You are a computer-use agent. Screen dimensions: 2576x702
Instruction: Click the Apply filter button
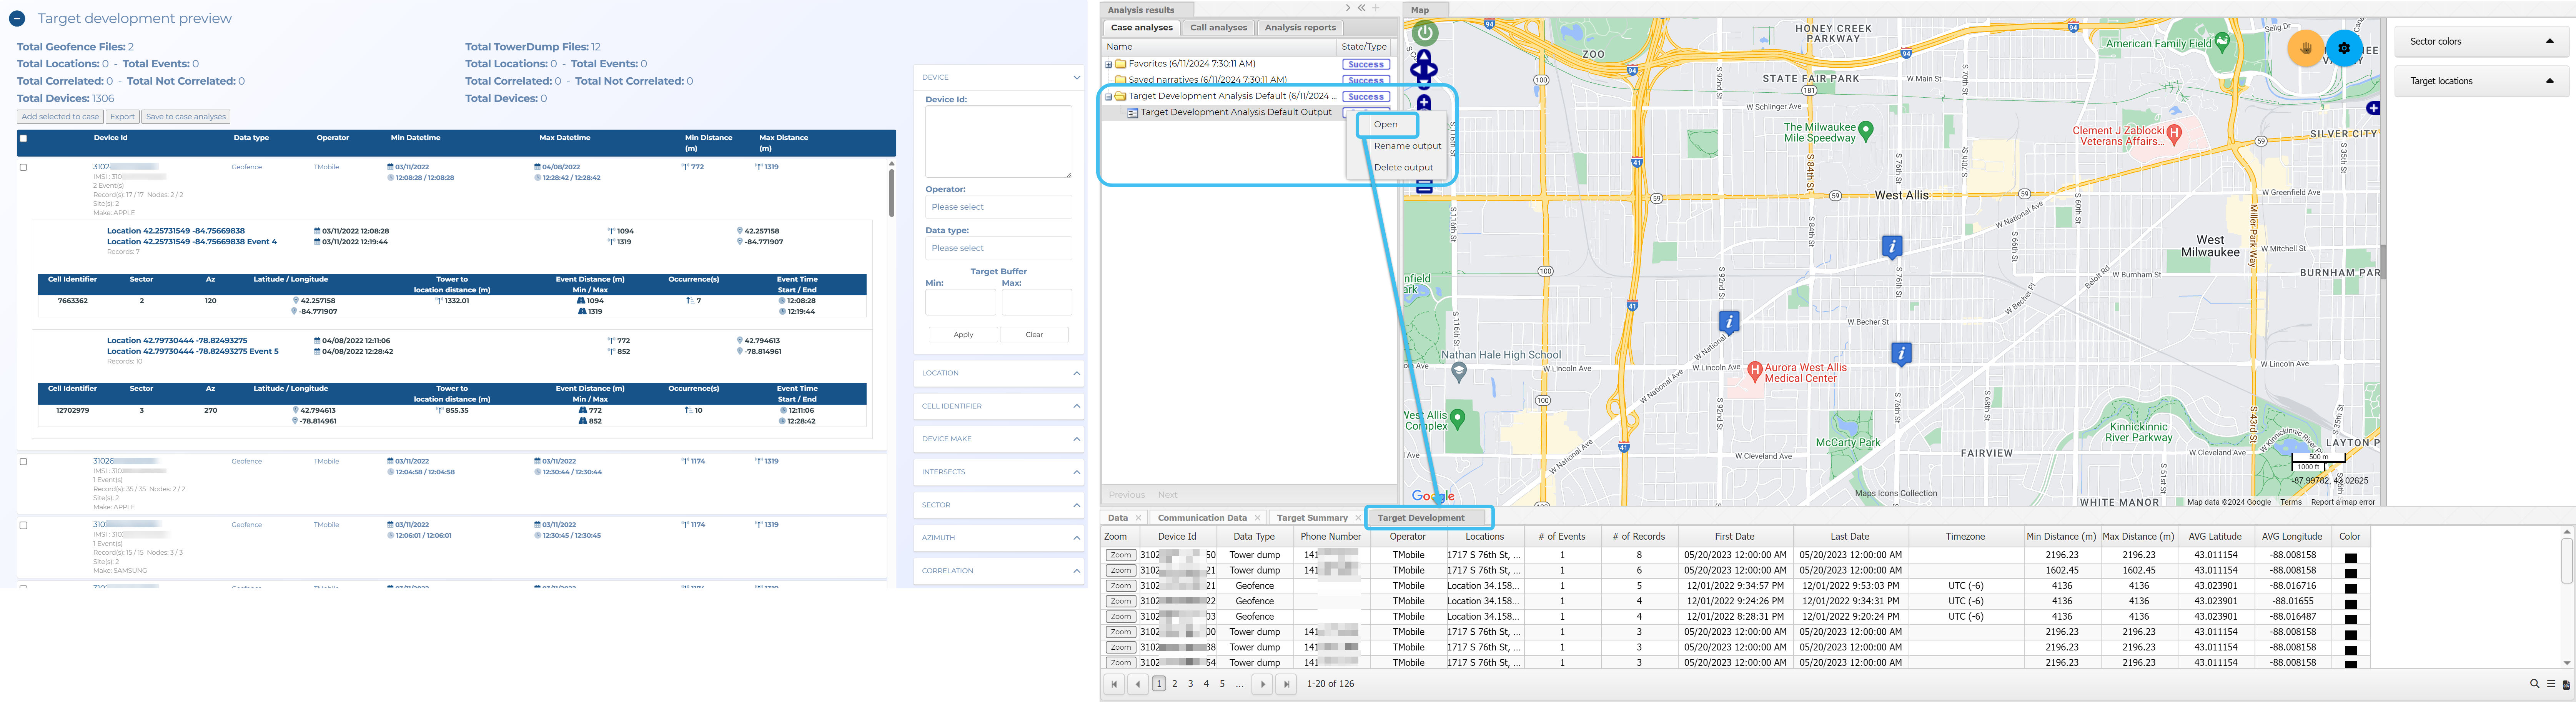click(x=963, y=335)
